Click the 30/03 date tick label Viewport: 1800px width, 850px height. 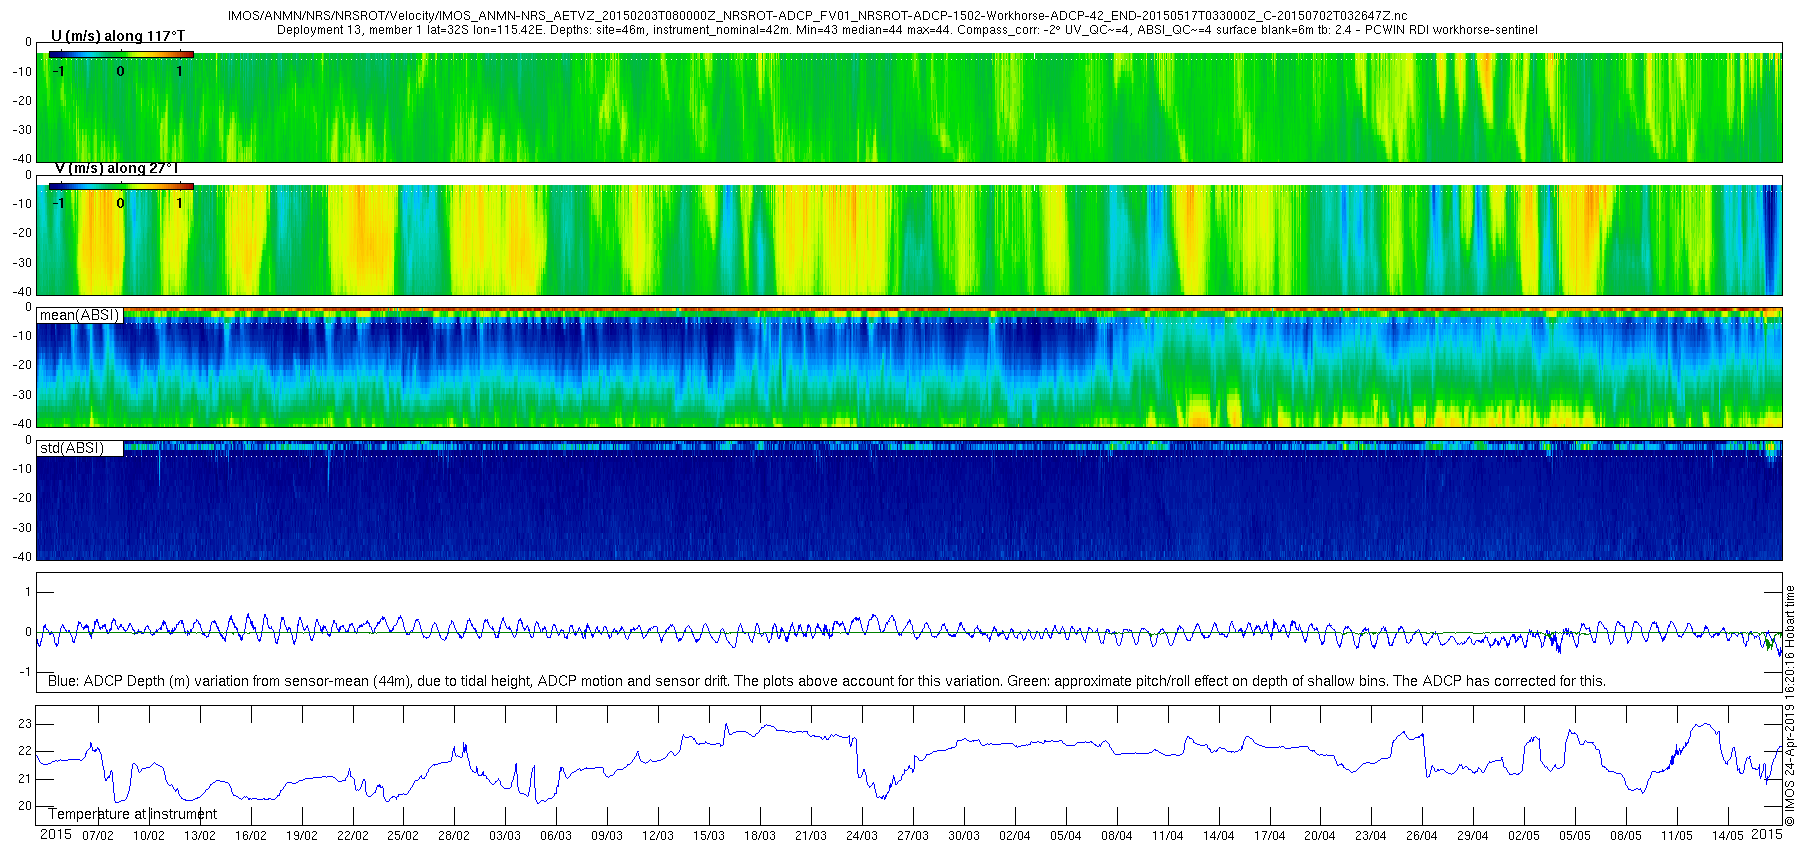point(964,836)
